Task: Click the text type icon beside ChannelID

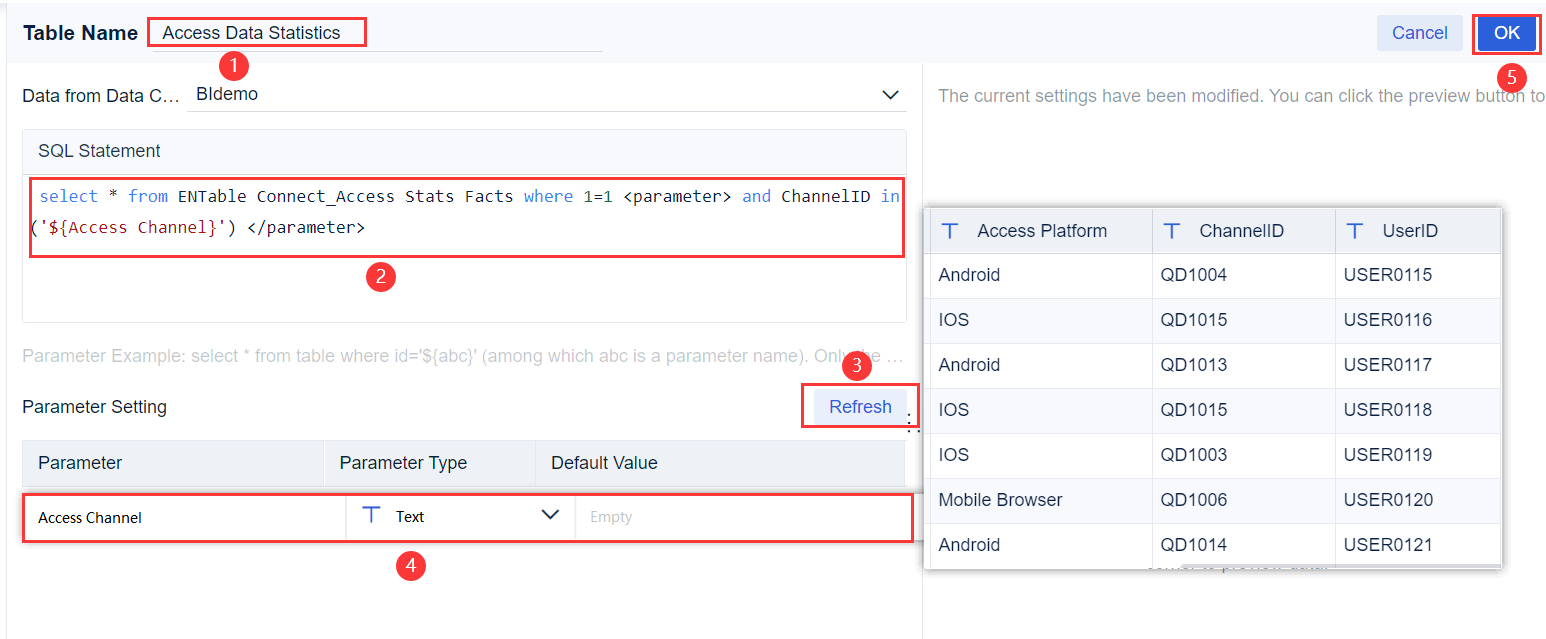Action: (x=1173, y=231)
